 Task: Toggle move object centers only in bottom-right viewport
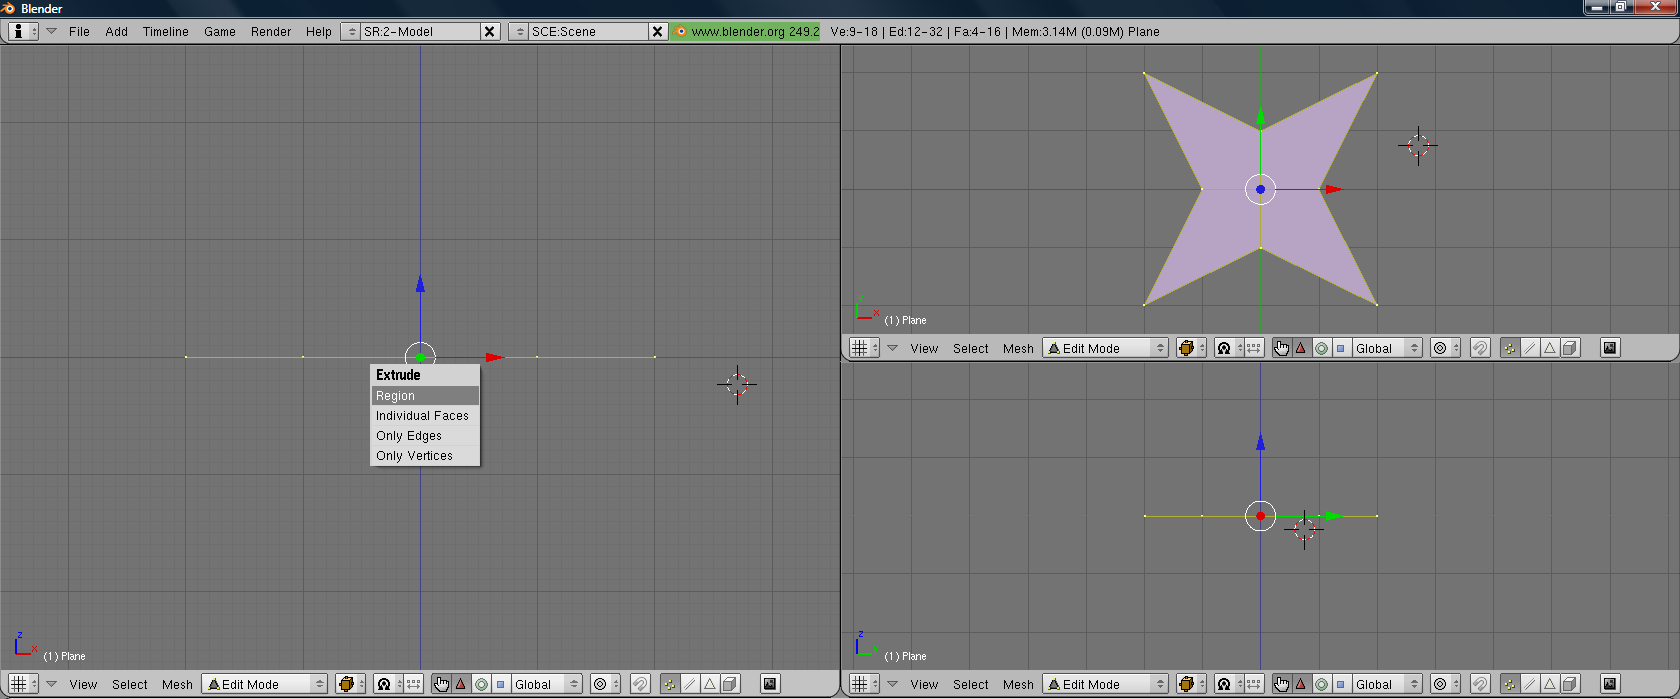click(1255, 684)
